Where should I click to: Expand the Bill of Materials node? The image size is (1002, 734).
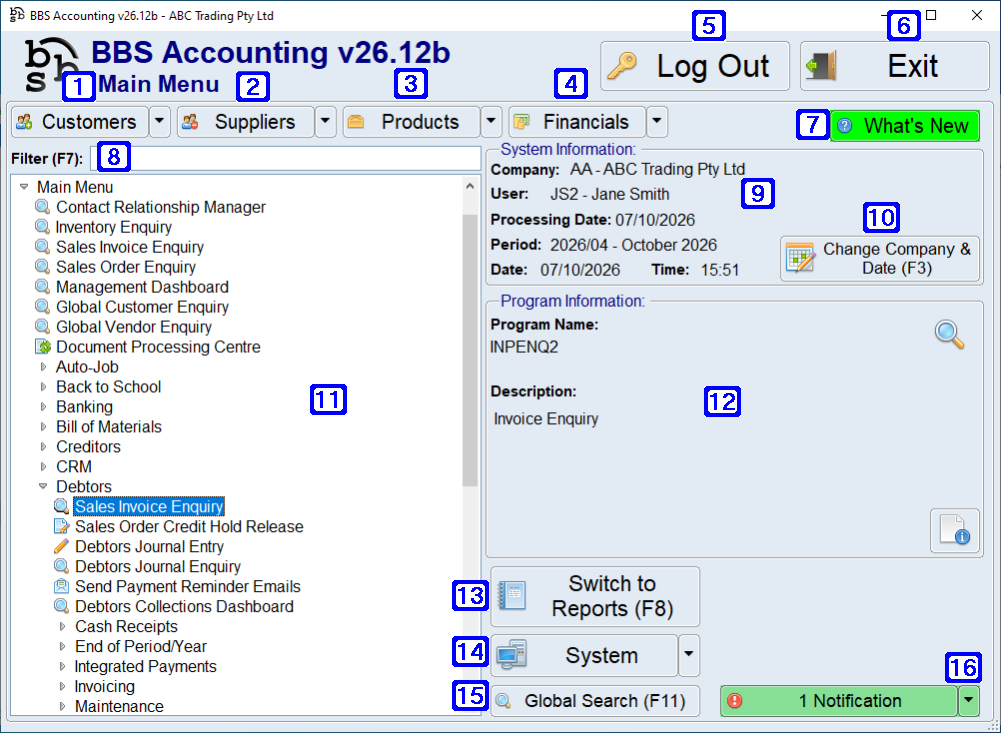click(43, 427)
